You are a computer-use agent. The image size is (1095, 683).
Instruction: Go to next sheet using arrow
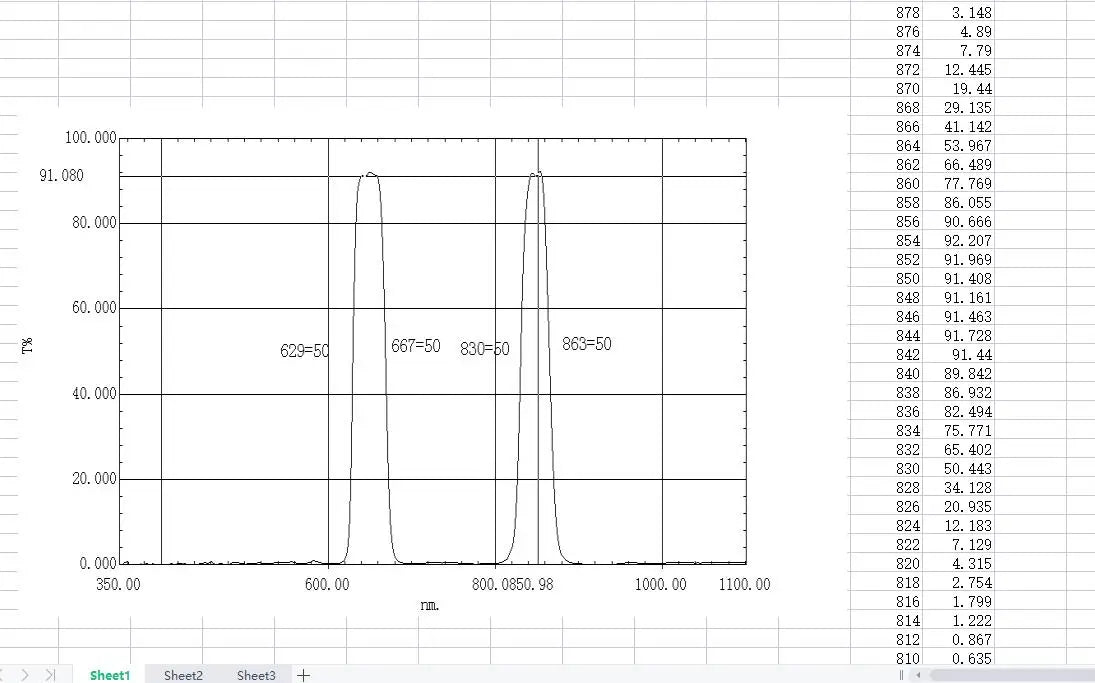(27, 675)
